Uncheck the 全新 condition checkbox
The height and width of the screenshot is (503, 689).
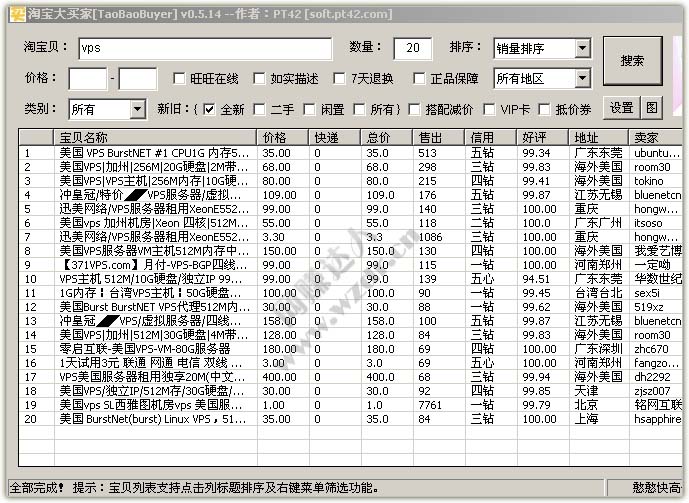coord(209,109)
